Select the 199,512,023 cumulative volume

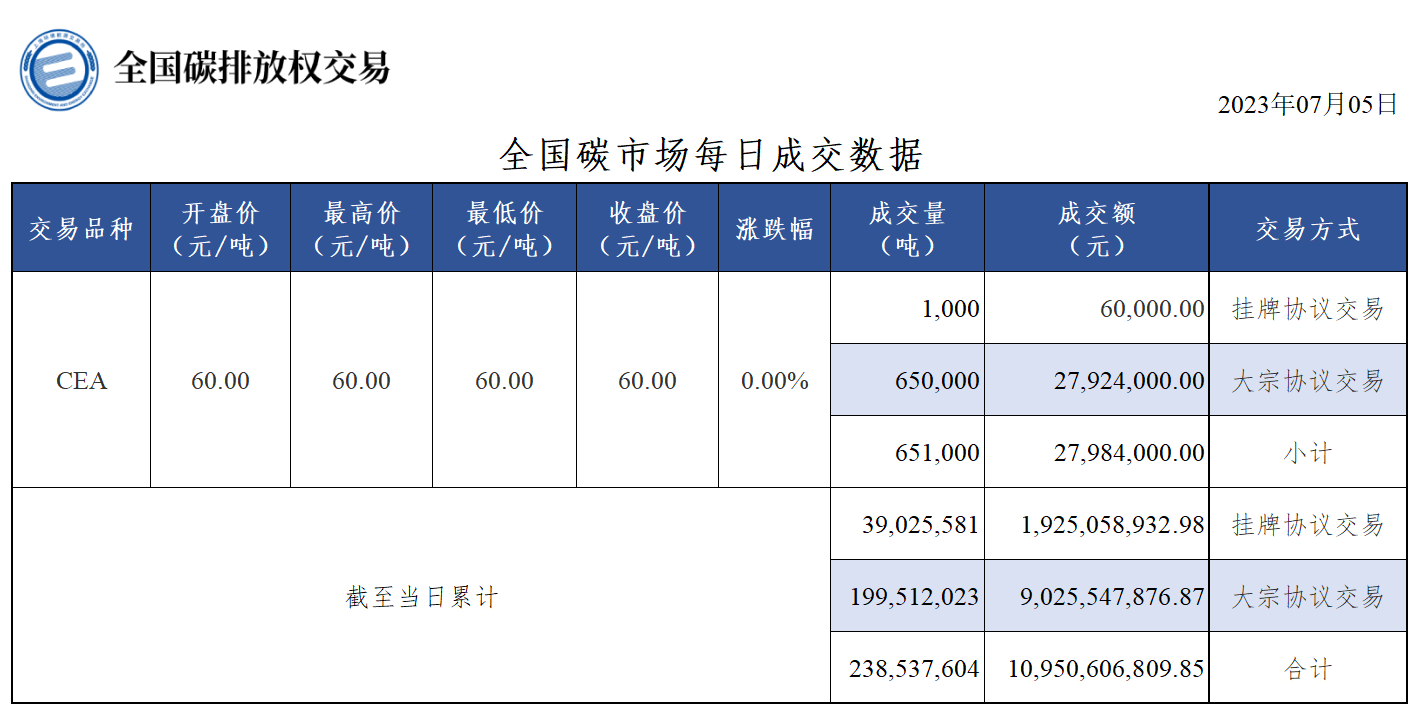point(908,597)
